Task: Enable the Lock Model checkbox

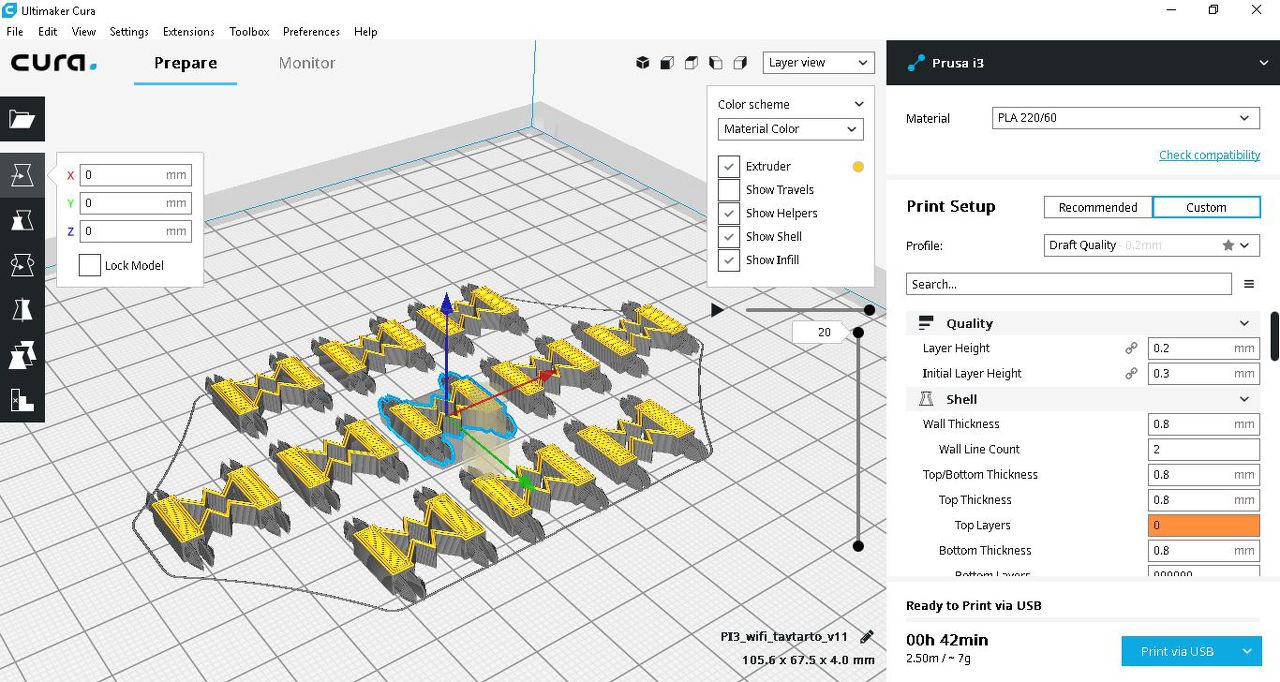Action: (89, 266)
